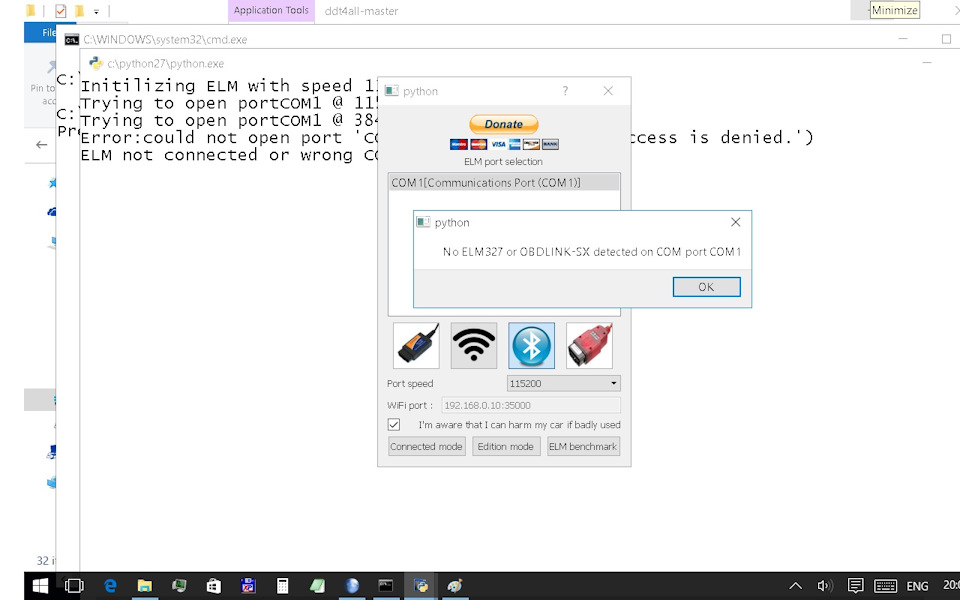960x600 pixels.
Task: Open the Quick Access toolbar dropdown arrow
Action: click(96, 12)
